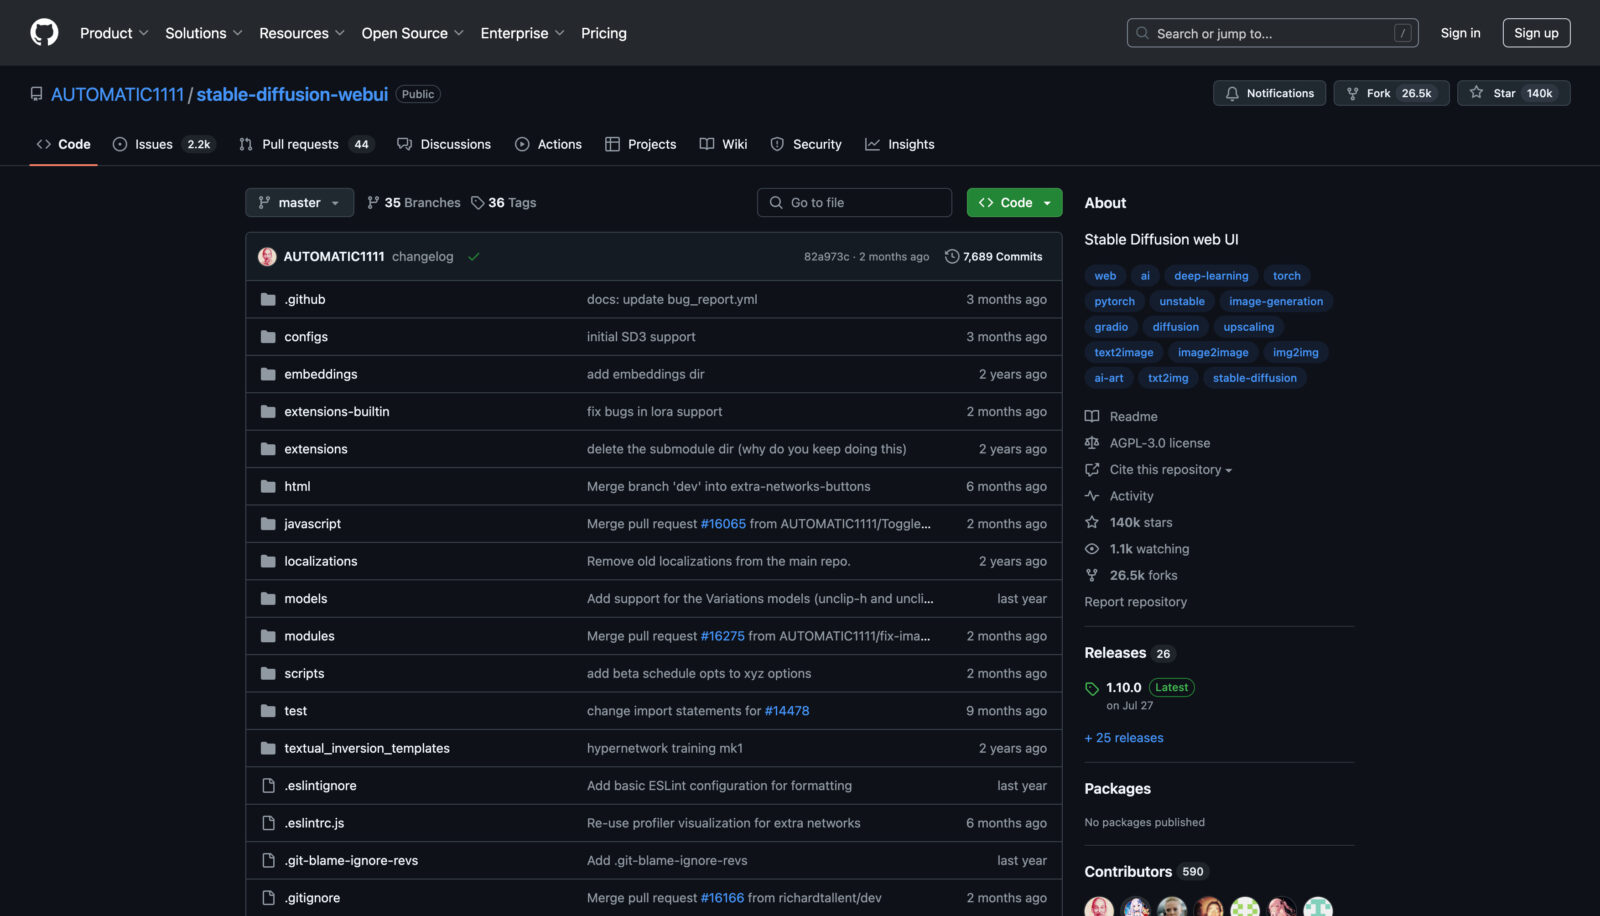This screenshot has width=1600, height=916.
Task: Click the green commit status checkmark
Action: (x=474, y=257)
